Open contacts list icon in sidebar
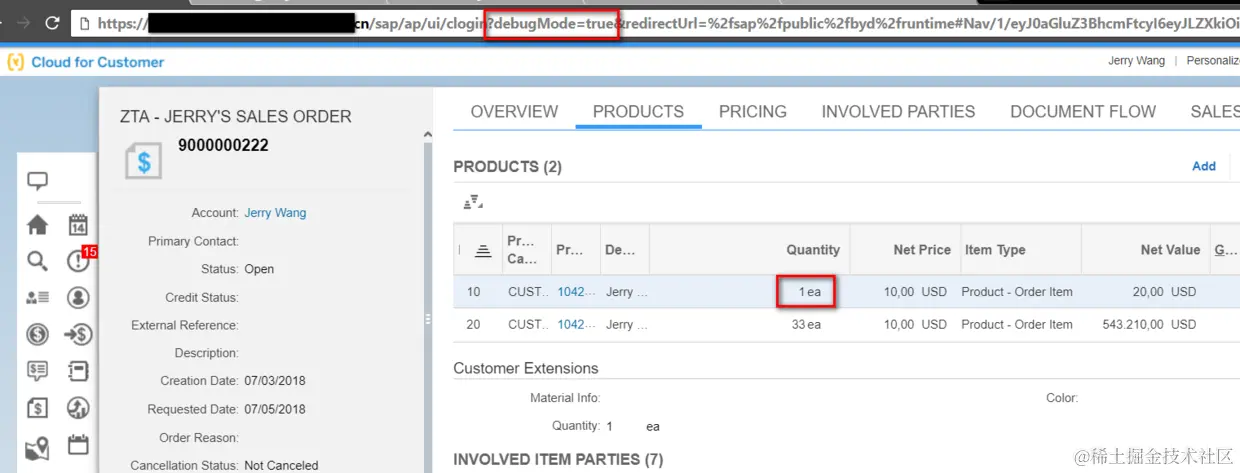Image resolution: width=1240 pixels, height=473 pixels. 37,297
